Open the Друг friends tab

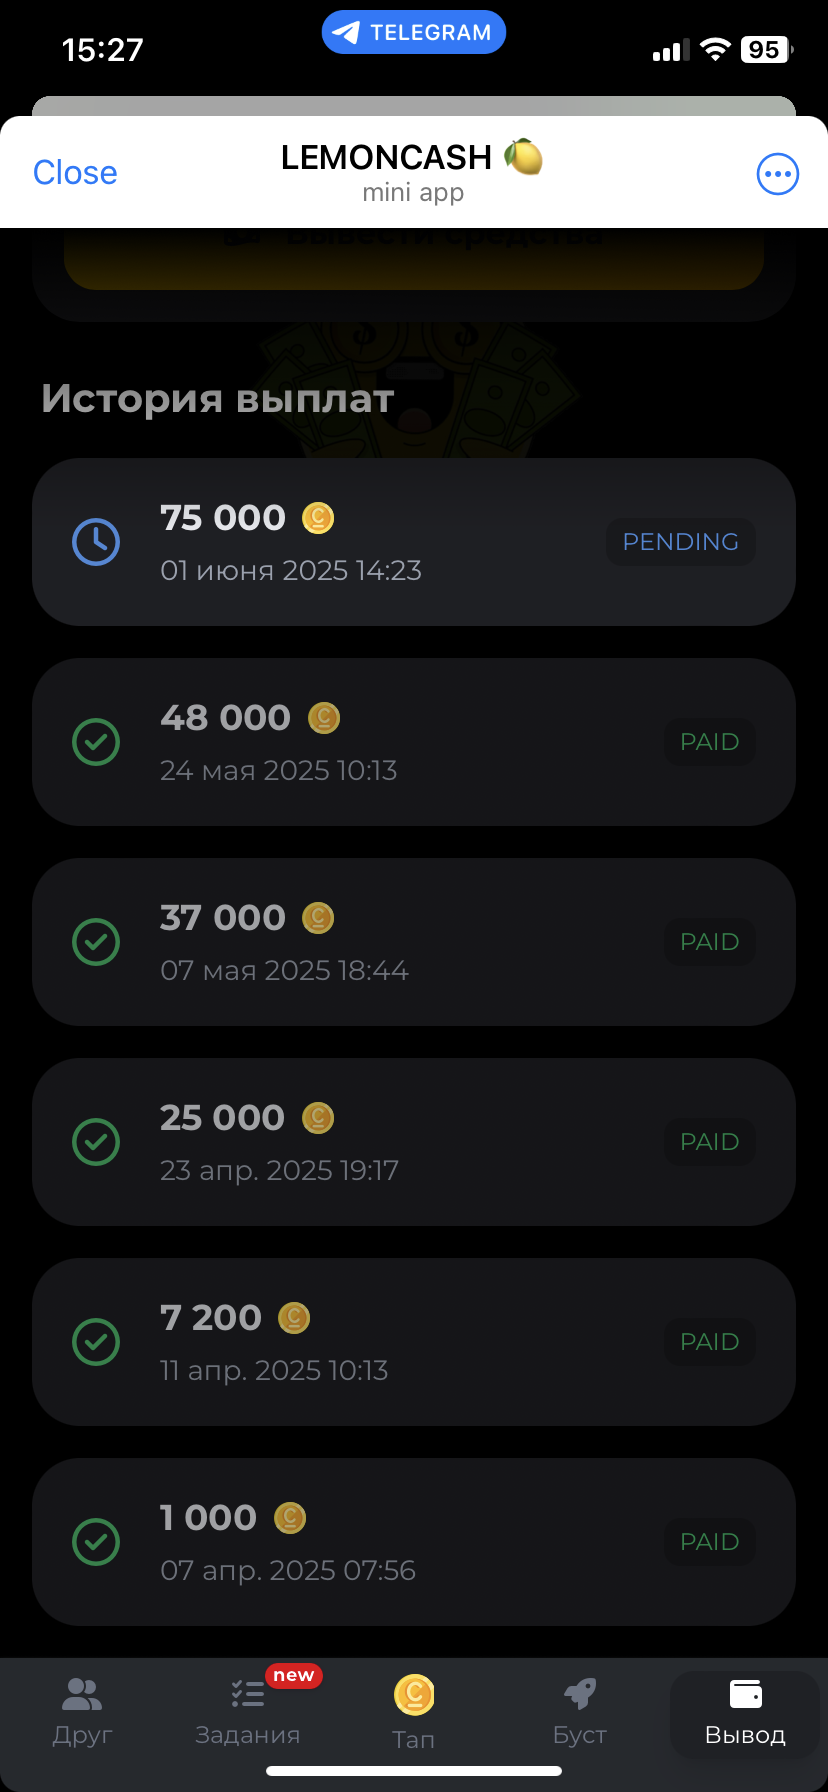click(82, 1712)
